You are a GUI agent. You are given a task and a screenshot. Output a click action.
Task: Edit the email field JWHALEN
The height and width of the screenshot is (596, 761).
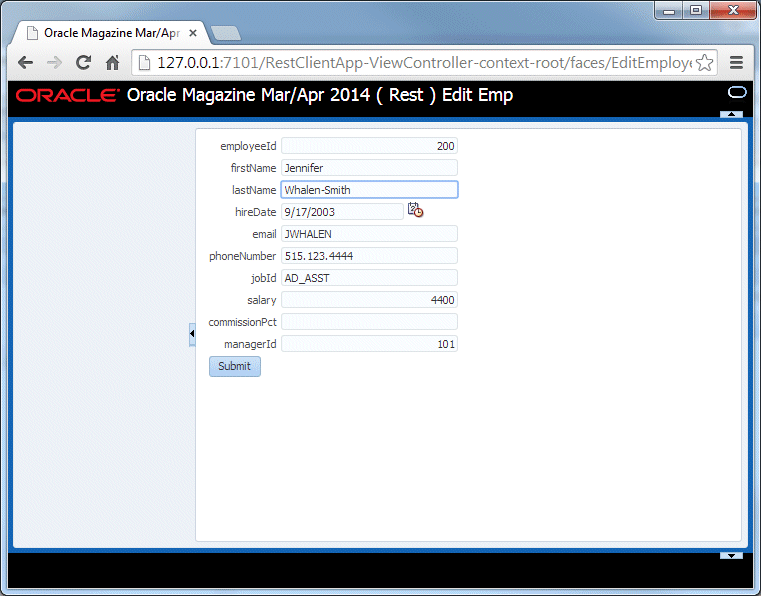[369, 234]
